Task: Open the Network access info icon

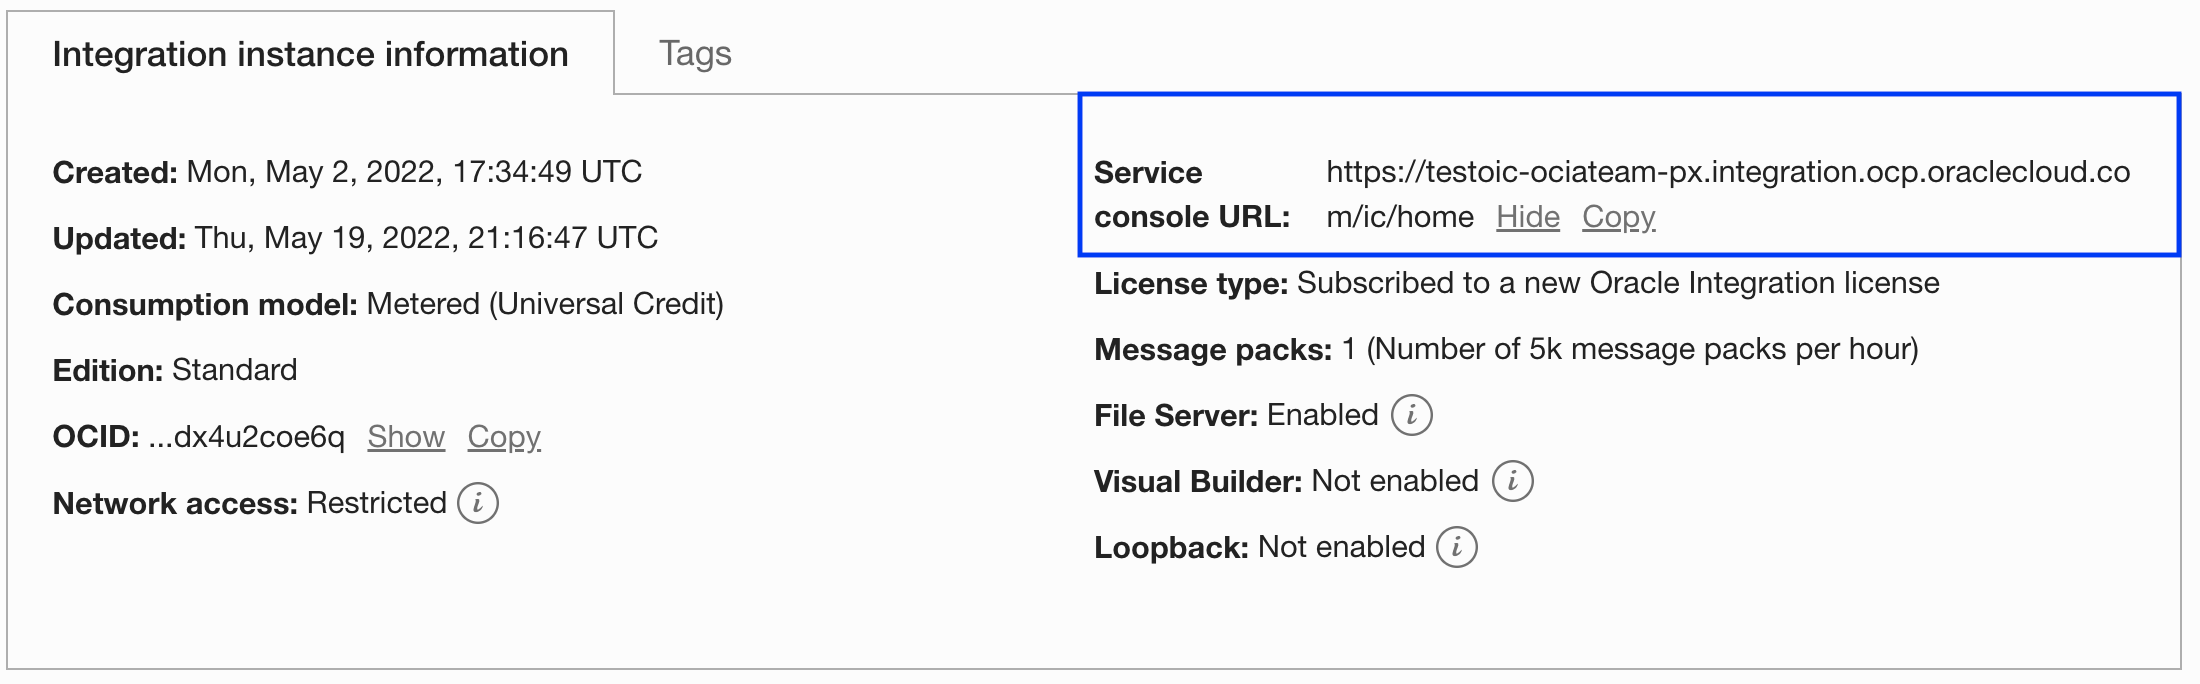Action: point(480,504)
